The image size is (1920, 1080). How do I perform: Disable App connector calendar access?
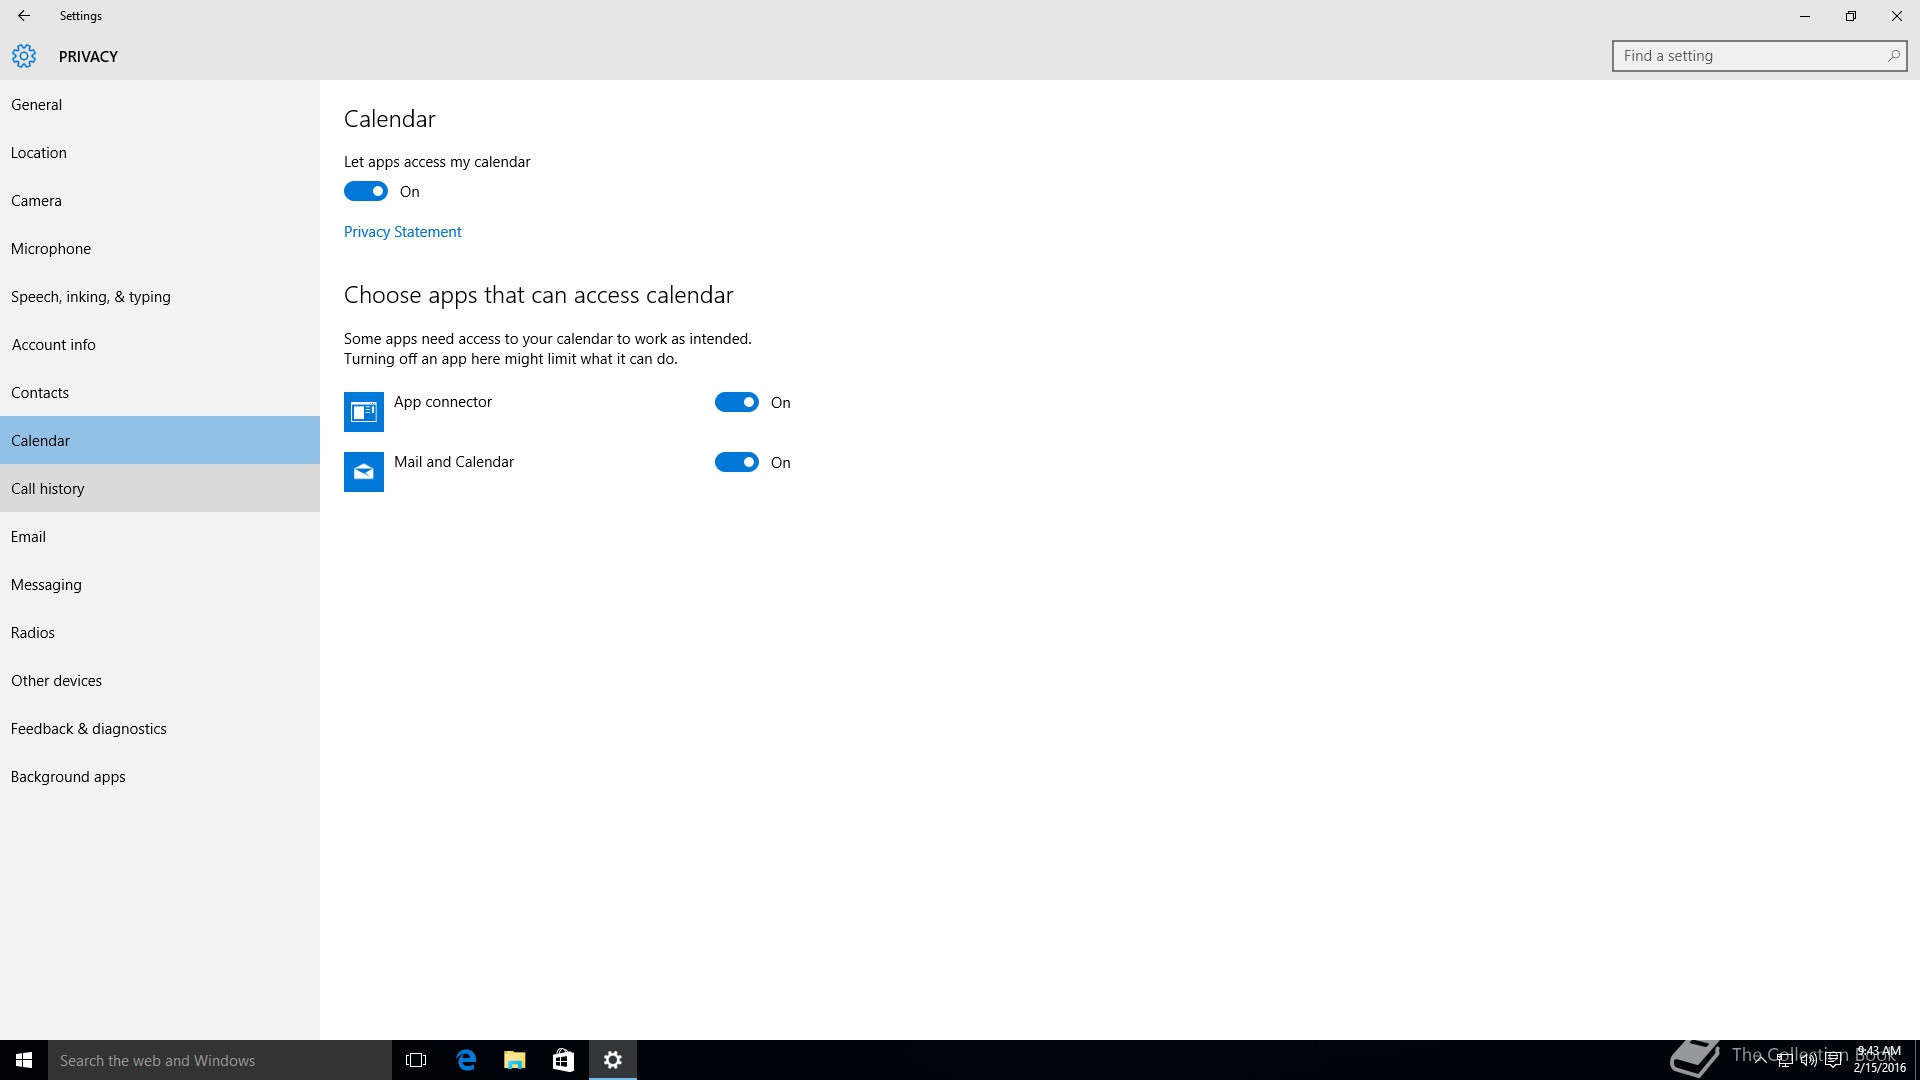(x=737, y=402)
